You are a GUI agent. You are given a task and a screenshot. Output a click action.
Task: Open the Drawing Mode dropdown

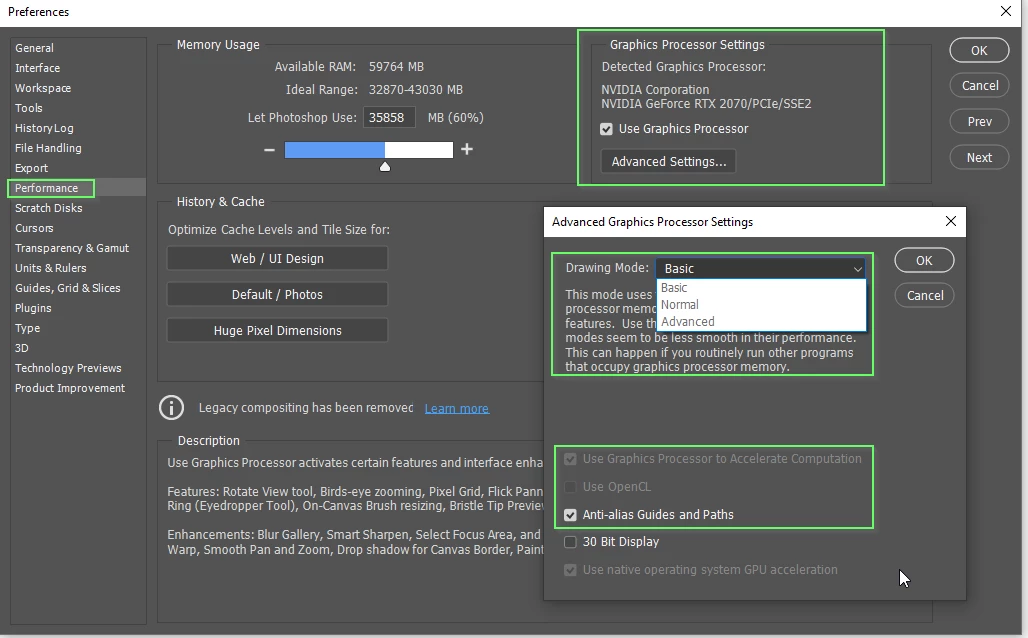click(761, 268)
